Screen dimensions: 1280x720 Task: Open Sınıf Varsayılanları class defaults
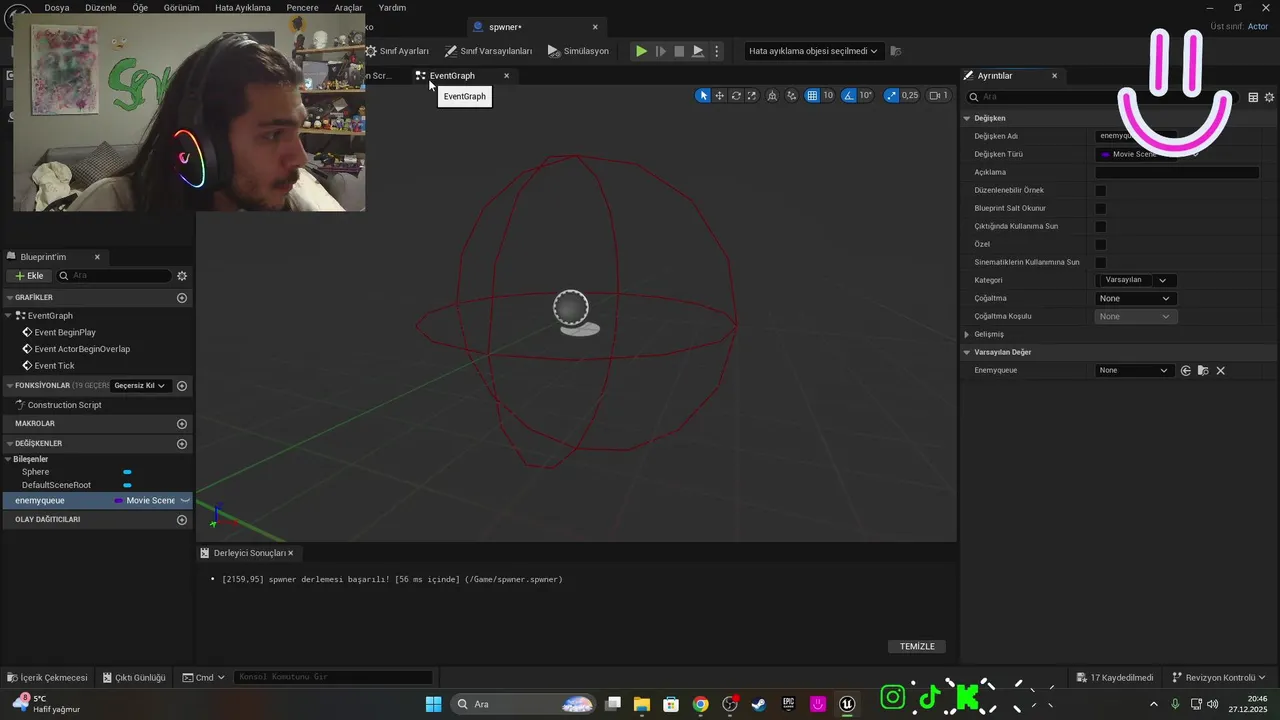coord(488,51)
